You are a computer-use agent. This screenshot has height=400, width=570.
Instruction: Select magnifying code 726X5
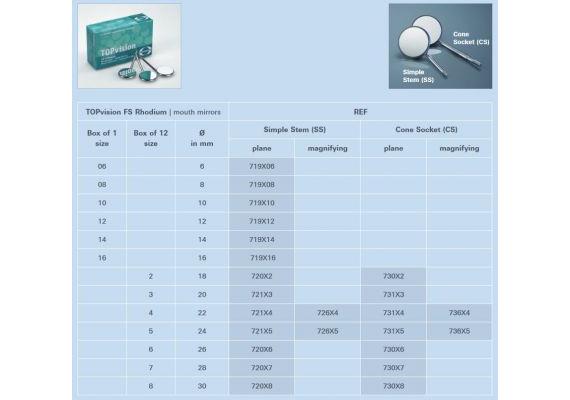[327, 331]
